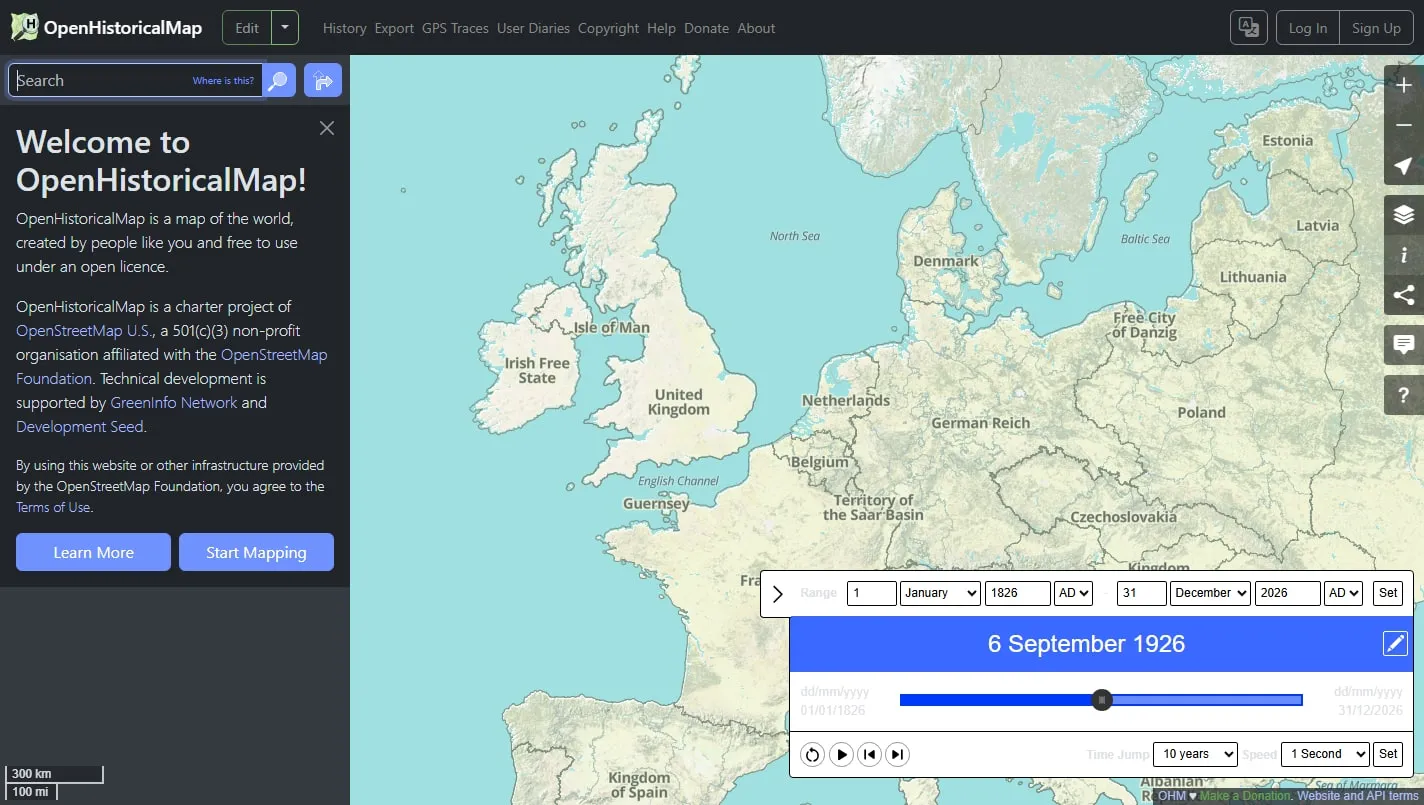Open the About page
The width and height of the screenshot is (1424, 805).
[x=756, y=28]
